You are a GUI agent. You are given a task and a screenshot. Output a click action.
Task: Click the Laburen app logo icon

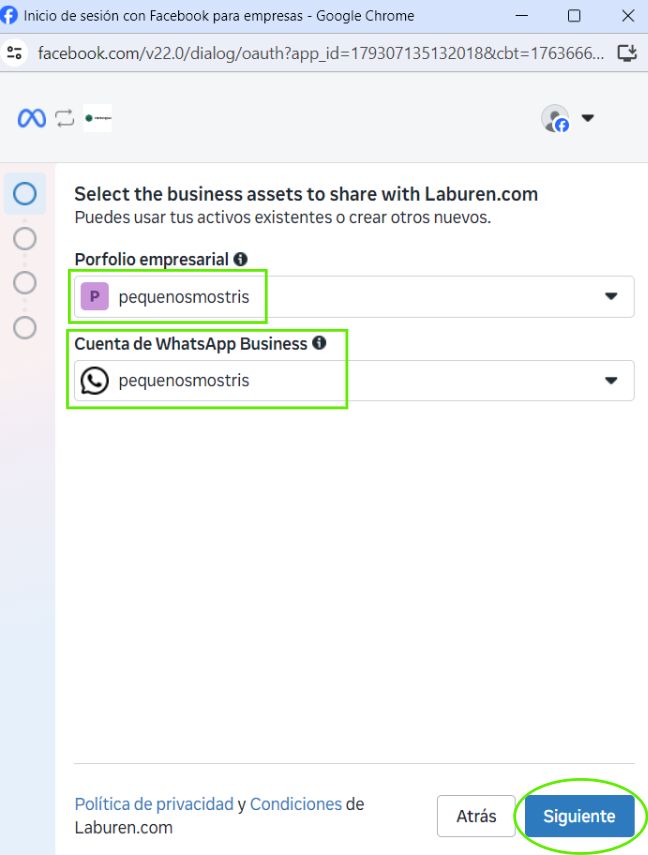point(98,118)
